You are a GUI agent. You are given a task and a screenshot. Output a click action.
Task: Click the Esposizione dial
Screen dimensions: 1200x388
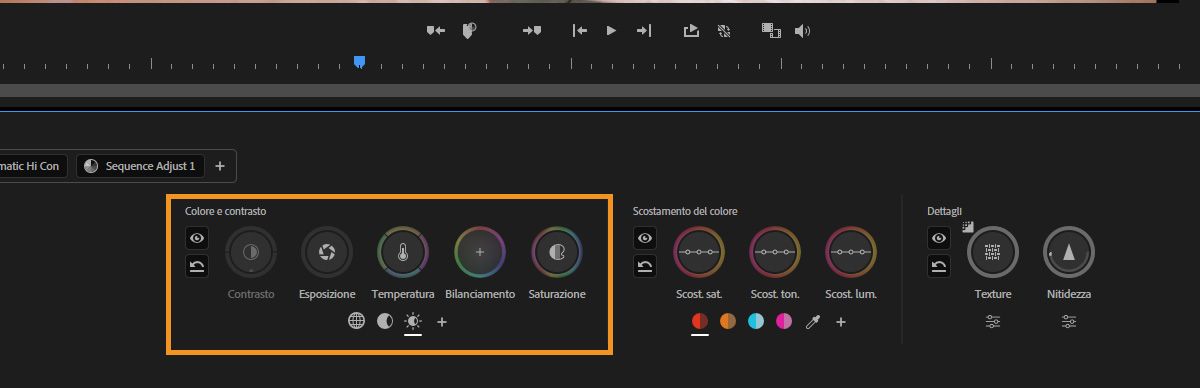point(327,253)
